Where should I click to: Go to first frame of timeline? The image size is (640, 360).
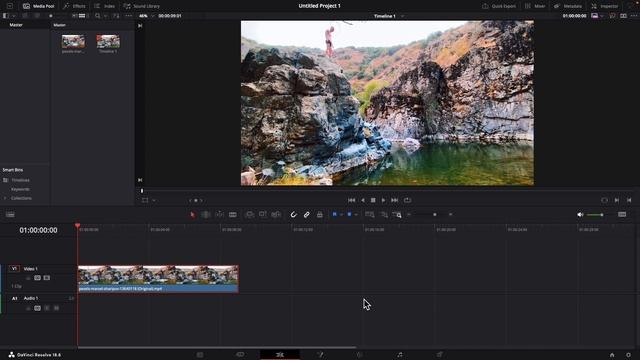(x=351, y=200)
